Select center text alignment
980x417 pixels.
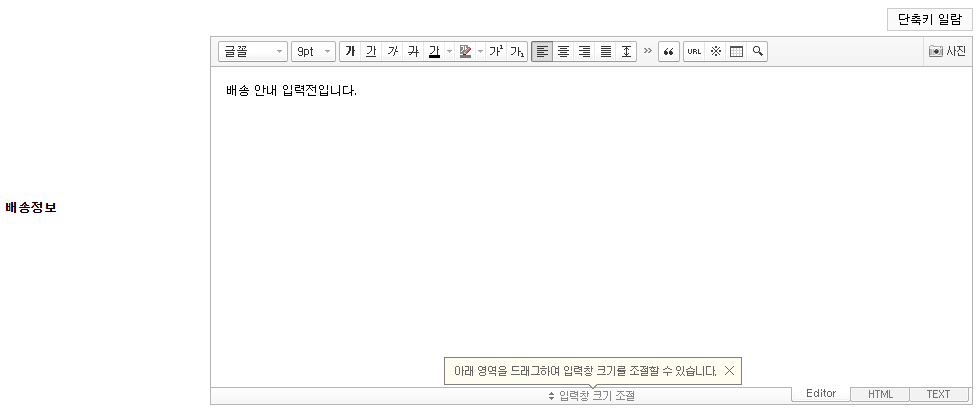(x=563, y=51)
